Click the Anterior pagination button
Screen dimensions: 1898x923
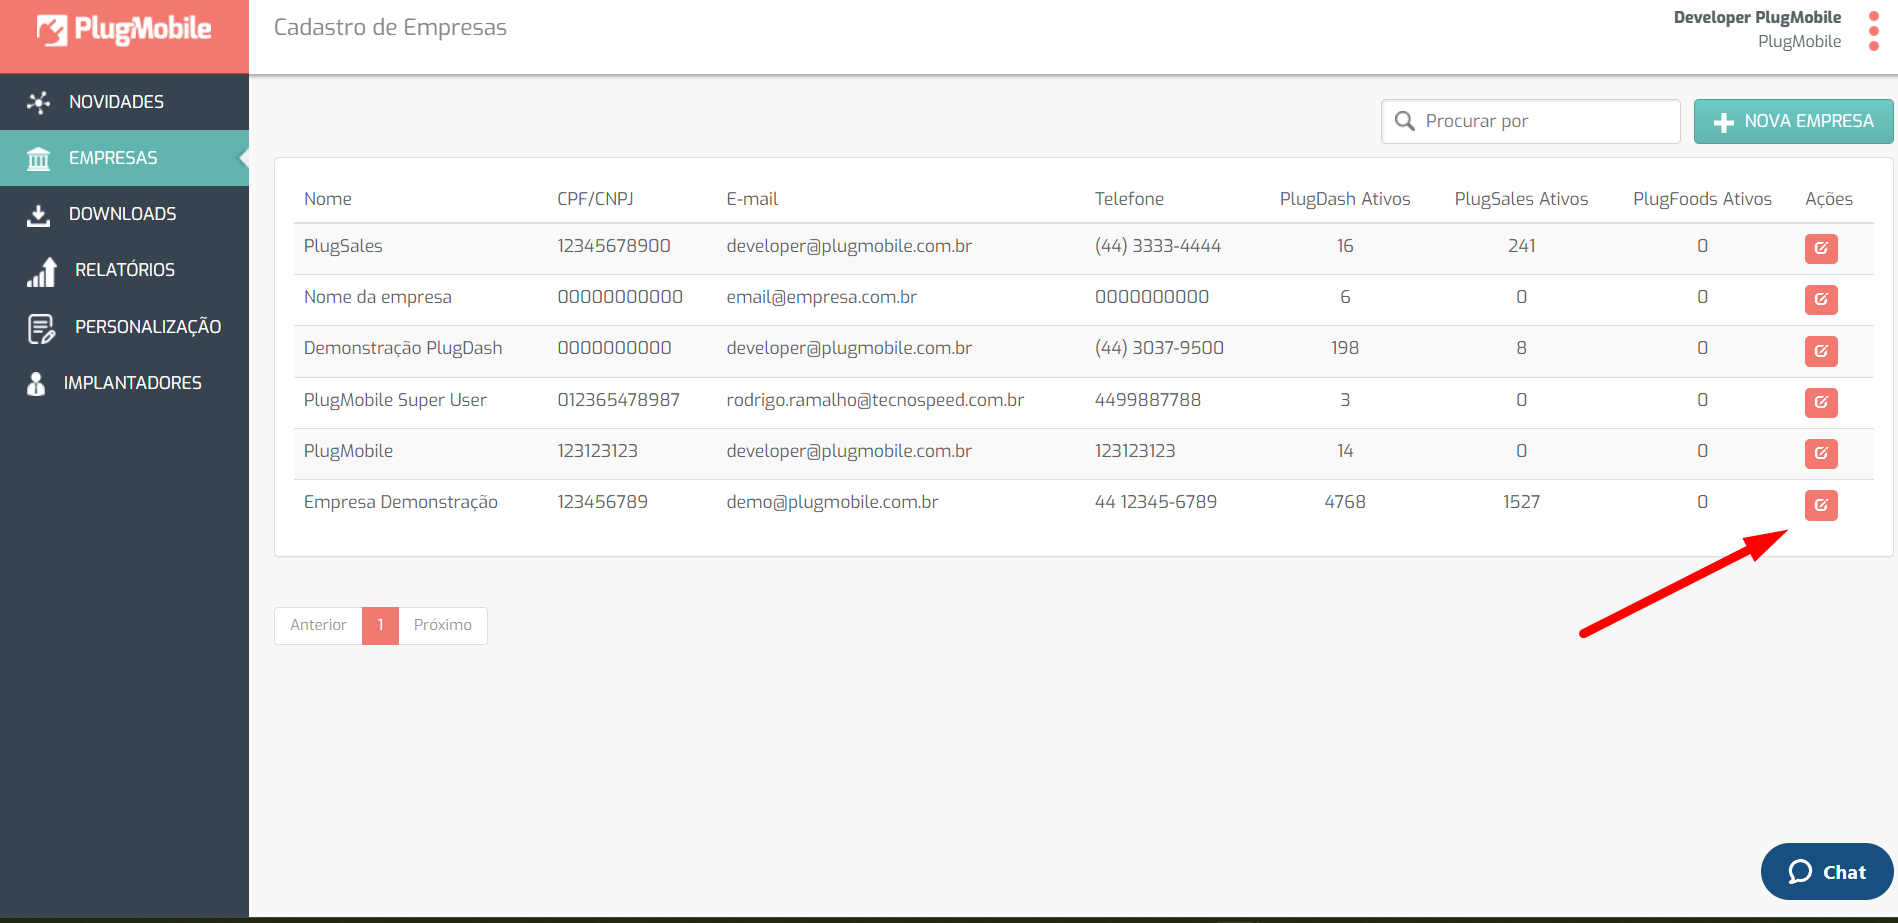[318, 625]
